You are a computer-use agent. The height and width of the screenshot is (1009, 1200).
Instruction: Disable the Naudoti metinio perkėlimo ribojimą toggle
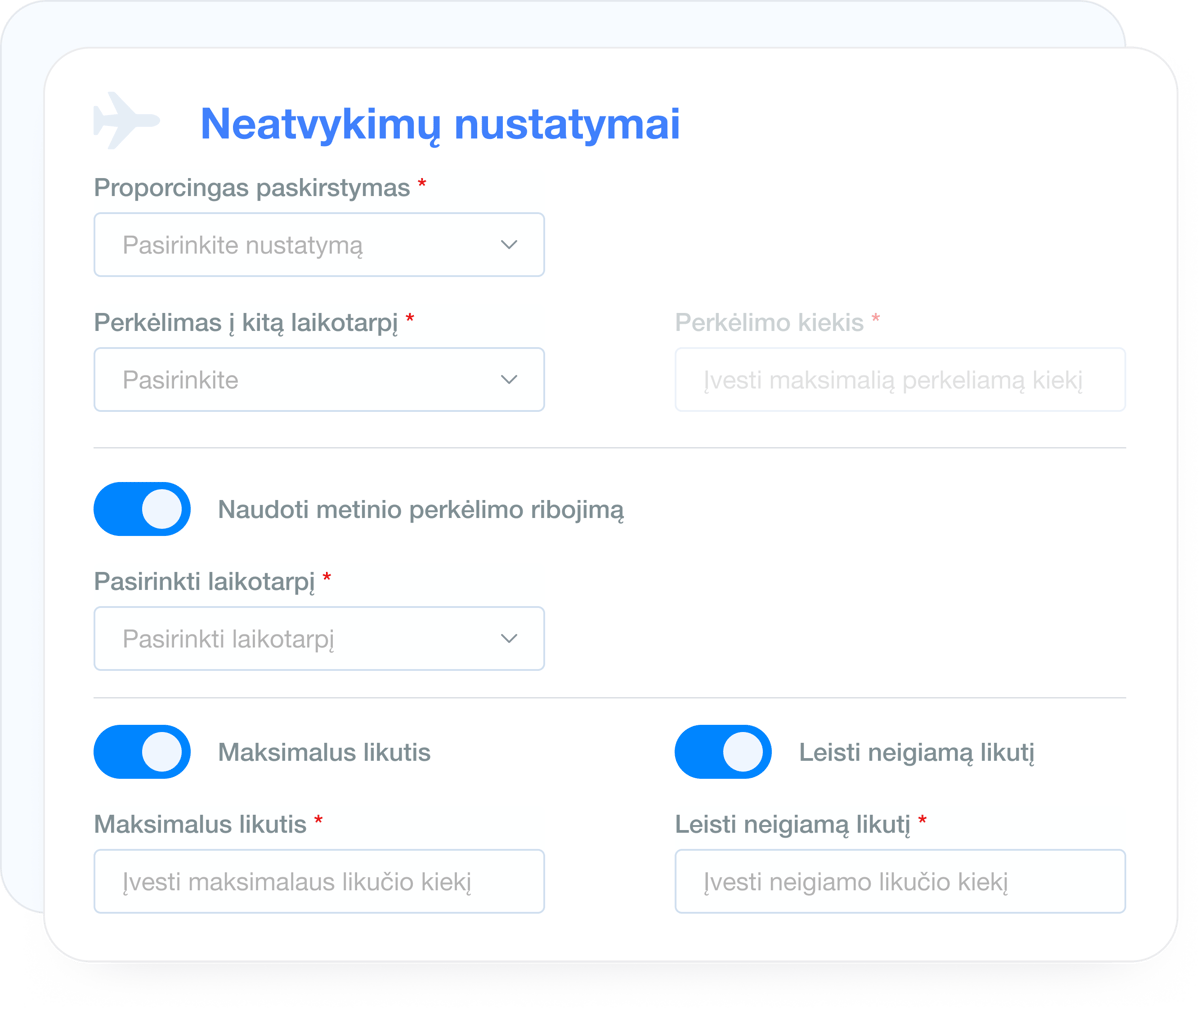point(142,509)
